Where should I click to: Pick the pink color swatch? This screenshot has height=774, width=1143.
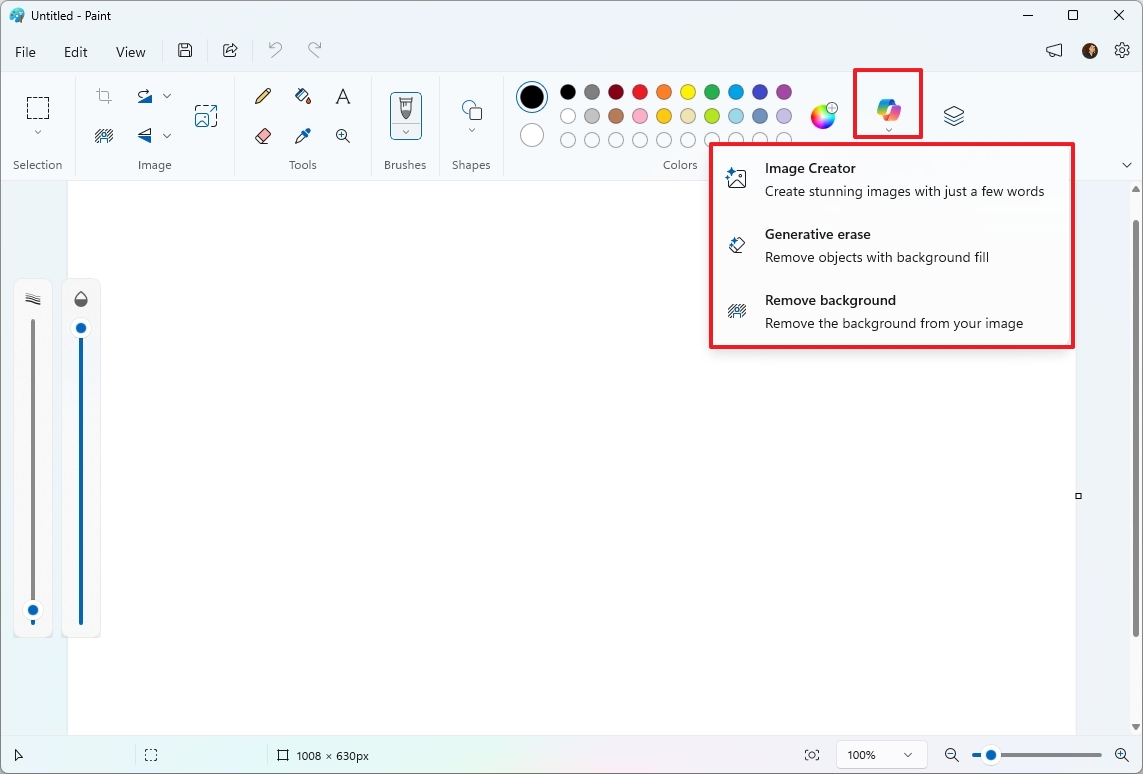[640, 116]
